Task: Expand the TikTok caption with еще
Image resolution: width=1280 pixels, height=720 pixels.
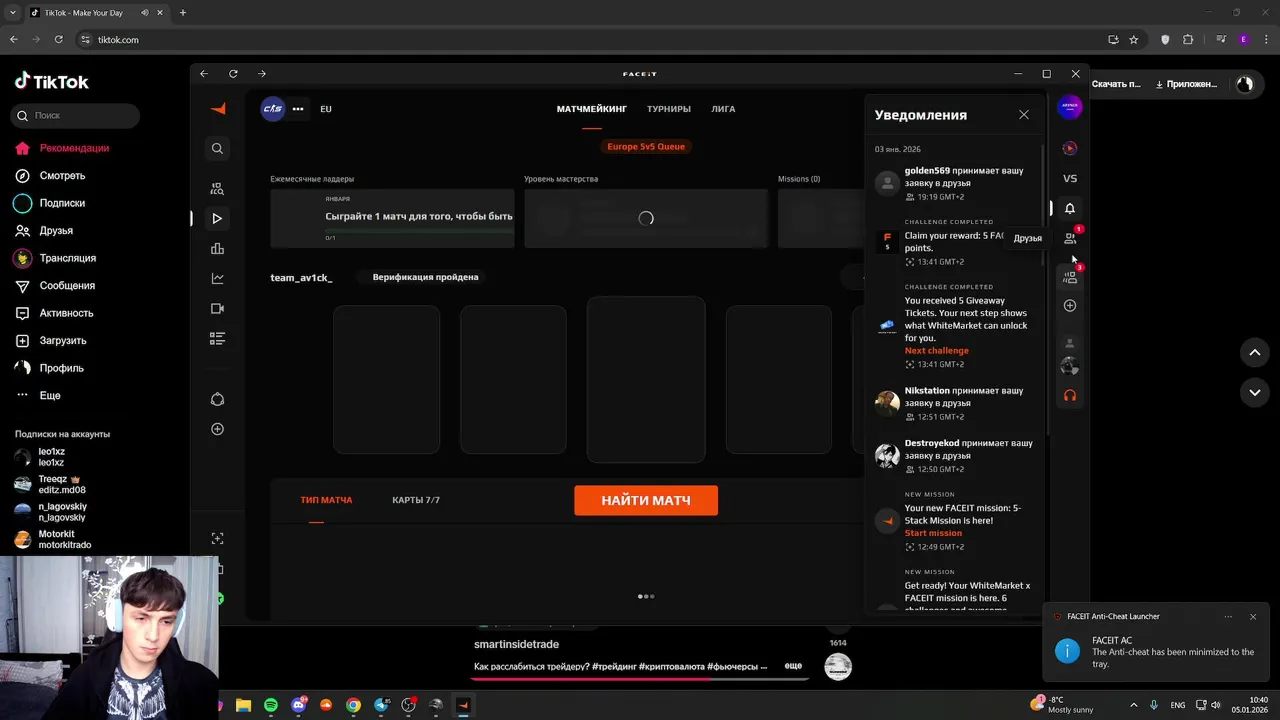Action: point(793,666)
